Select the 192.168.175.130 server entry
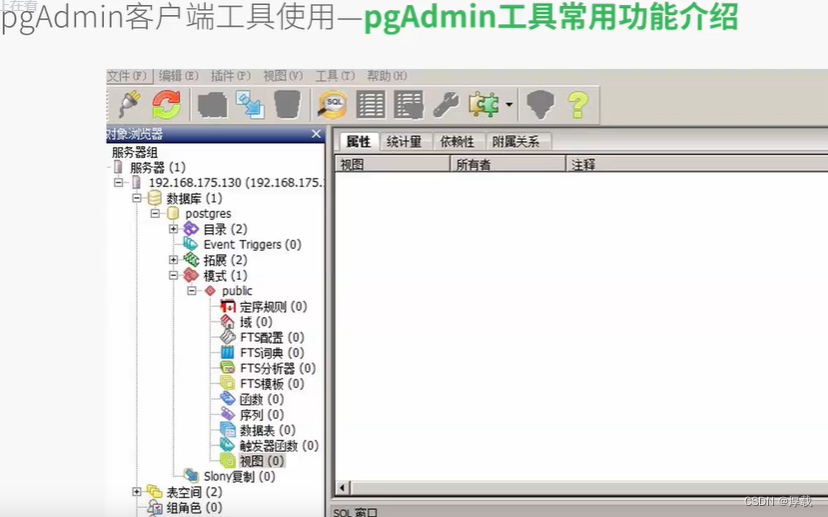Screen dimensions: 828x517 click(236, 183)
